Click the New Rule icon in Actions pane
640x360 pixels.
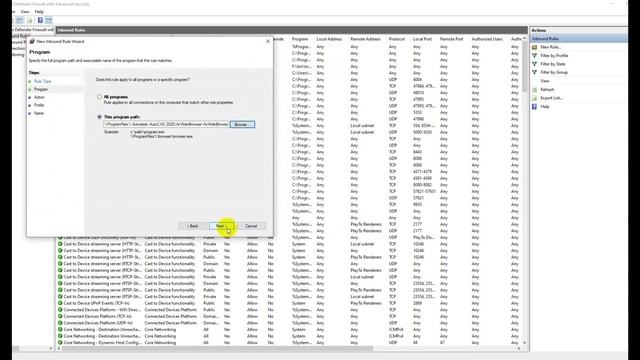tap(535, 47)
